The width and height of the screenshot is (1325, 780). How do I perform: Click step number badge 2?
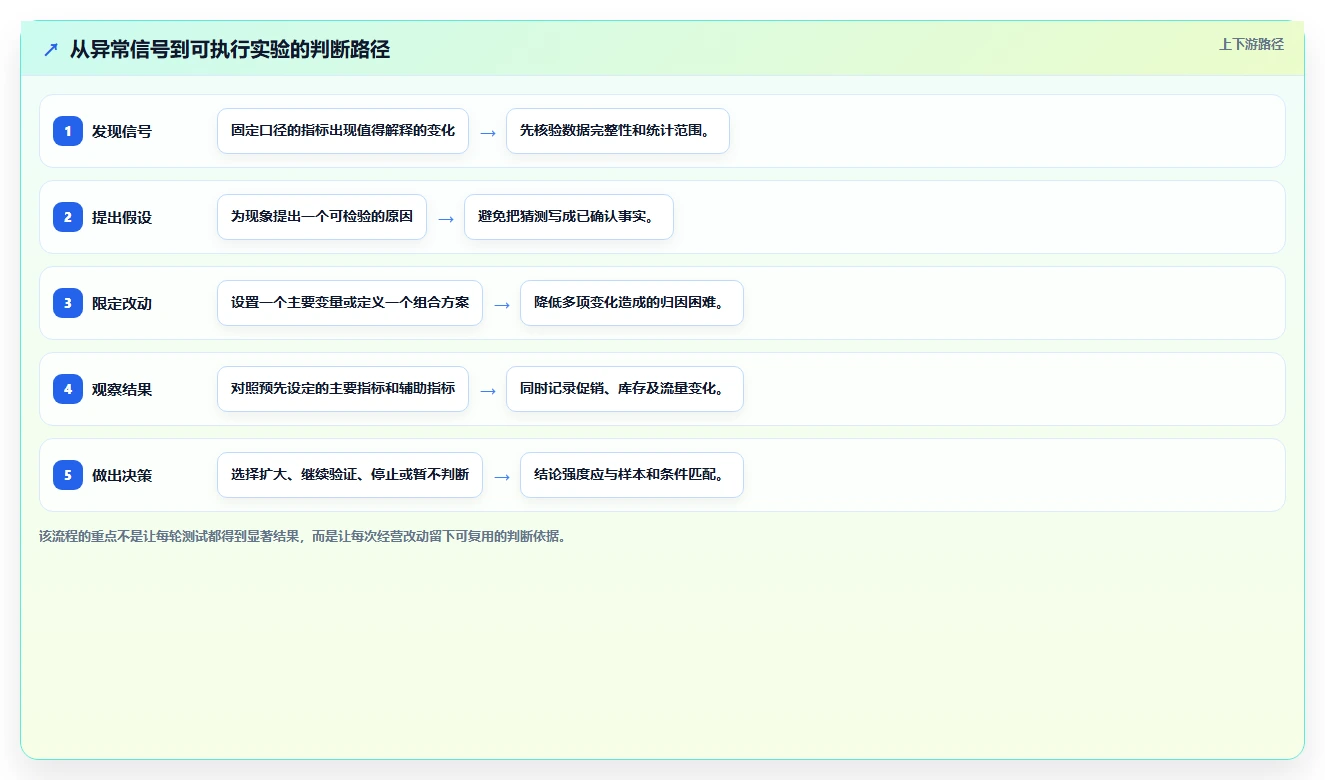click(68, 217)
